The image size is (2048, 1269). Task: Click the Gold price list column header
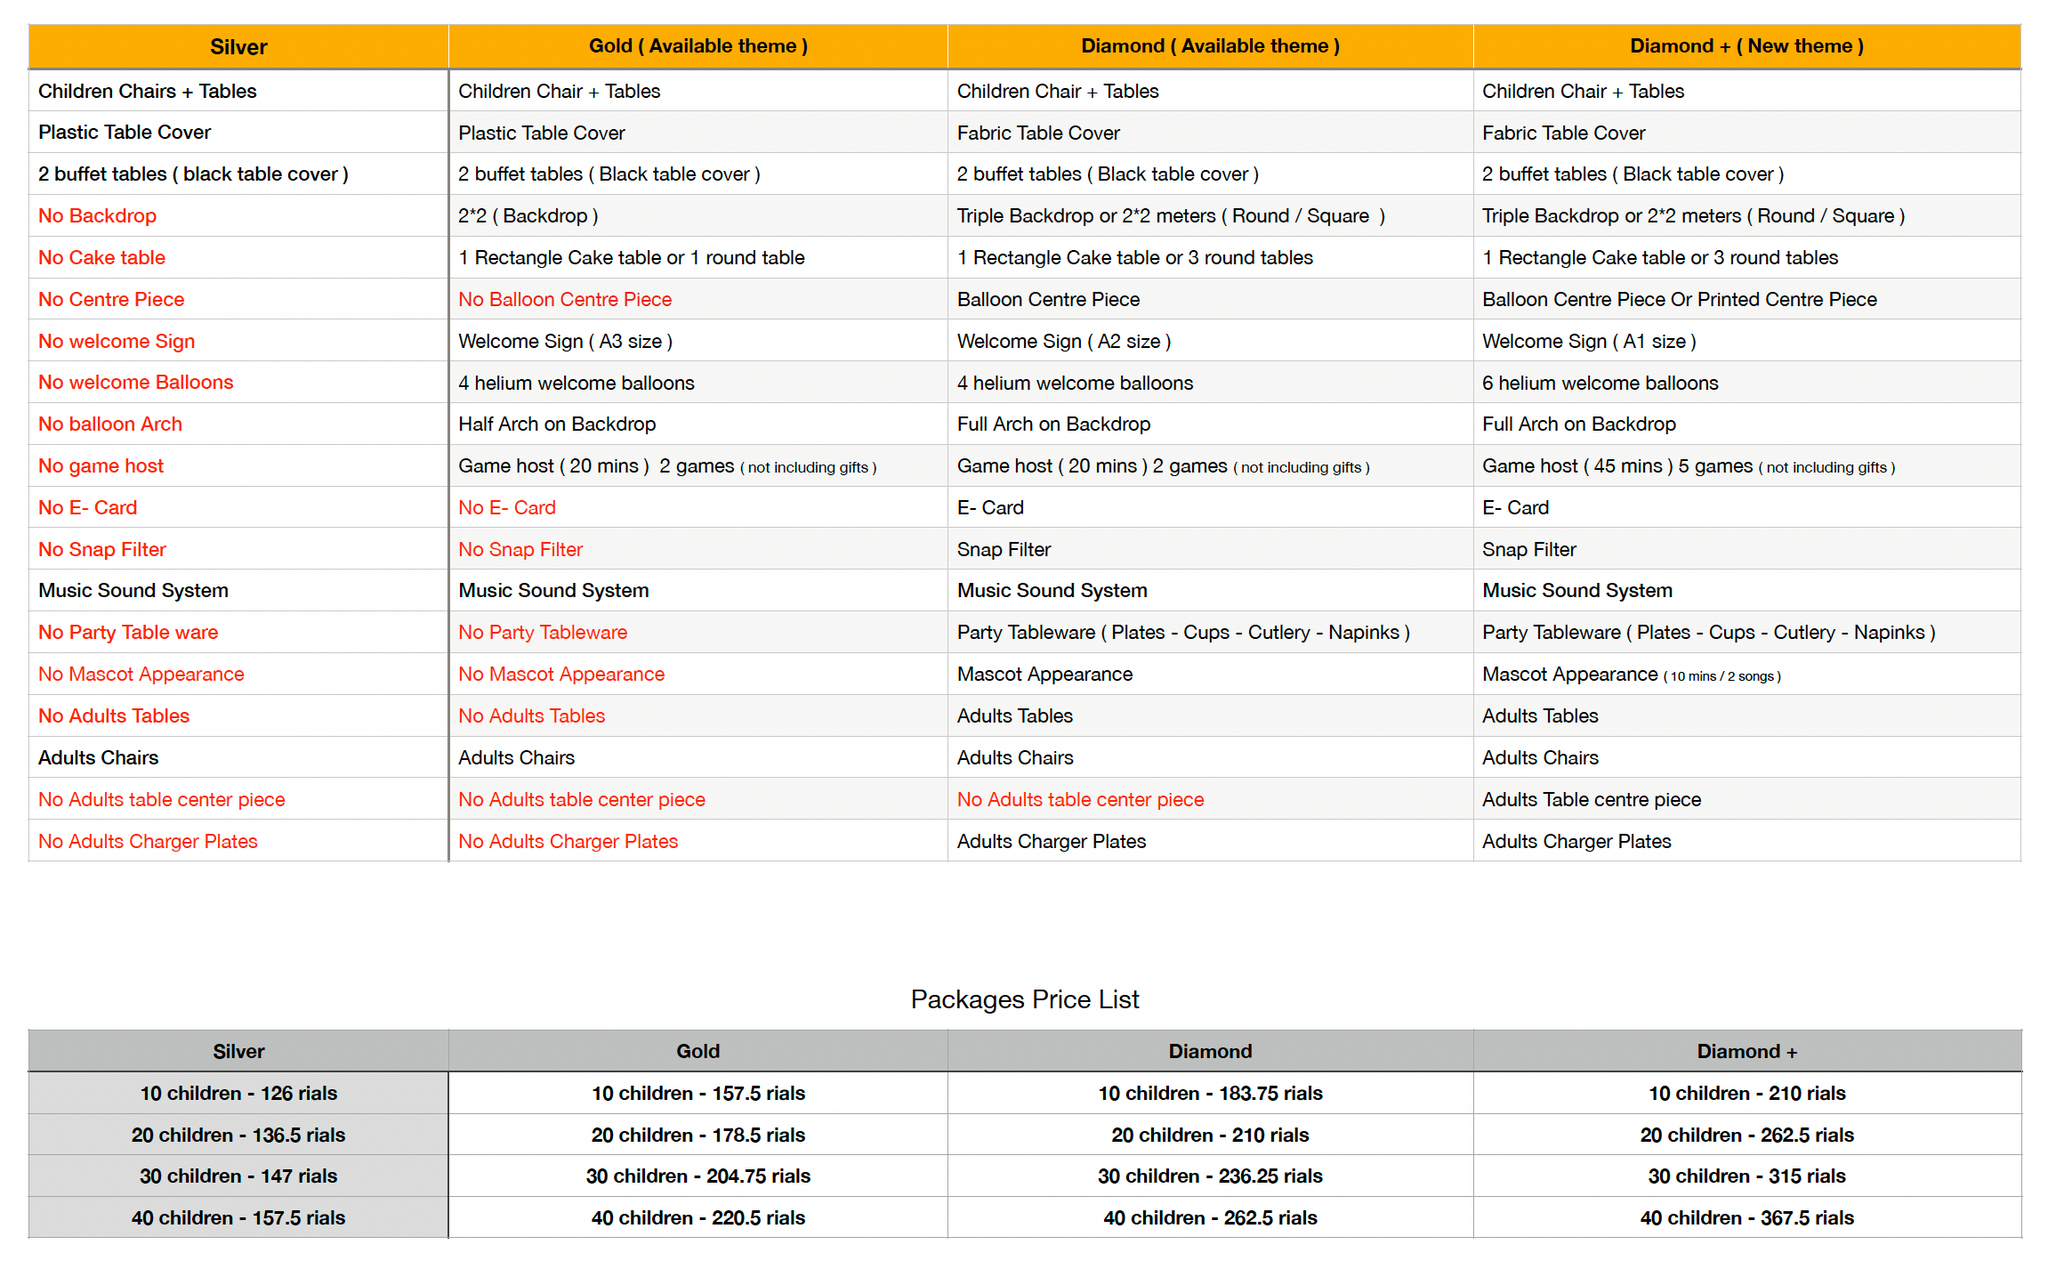(697, 1051)
